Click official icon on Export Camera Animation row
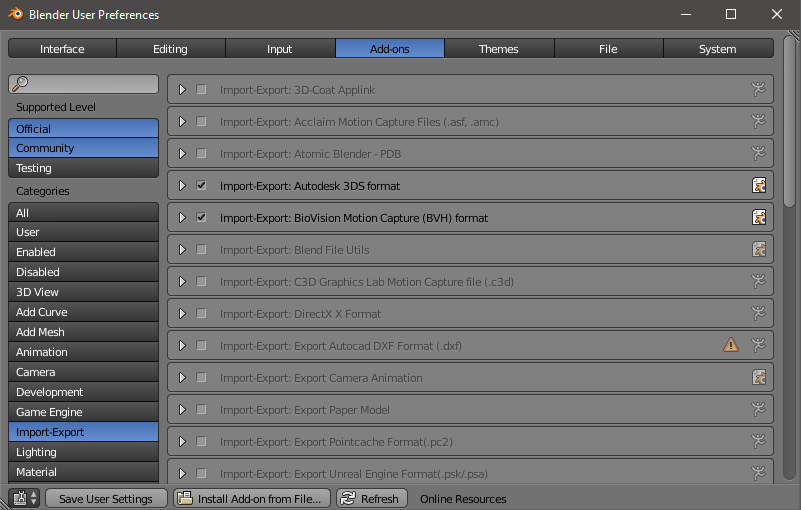The height and width of the screenshot is (510, 801). click(759, 378)
